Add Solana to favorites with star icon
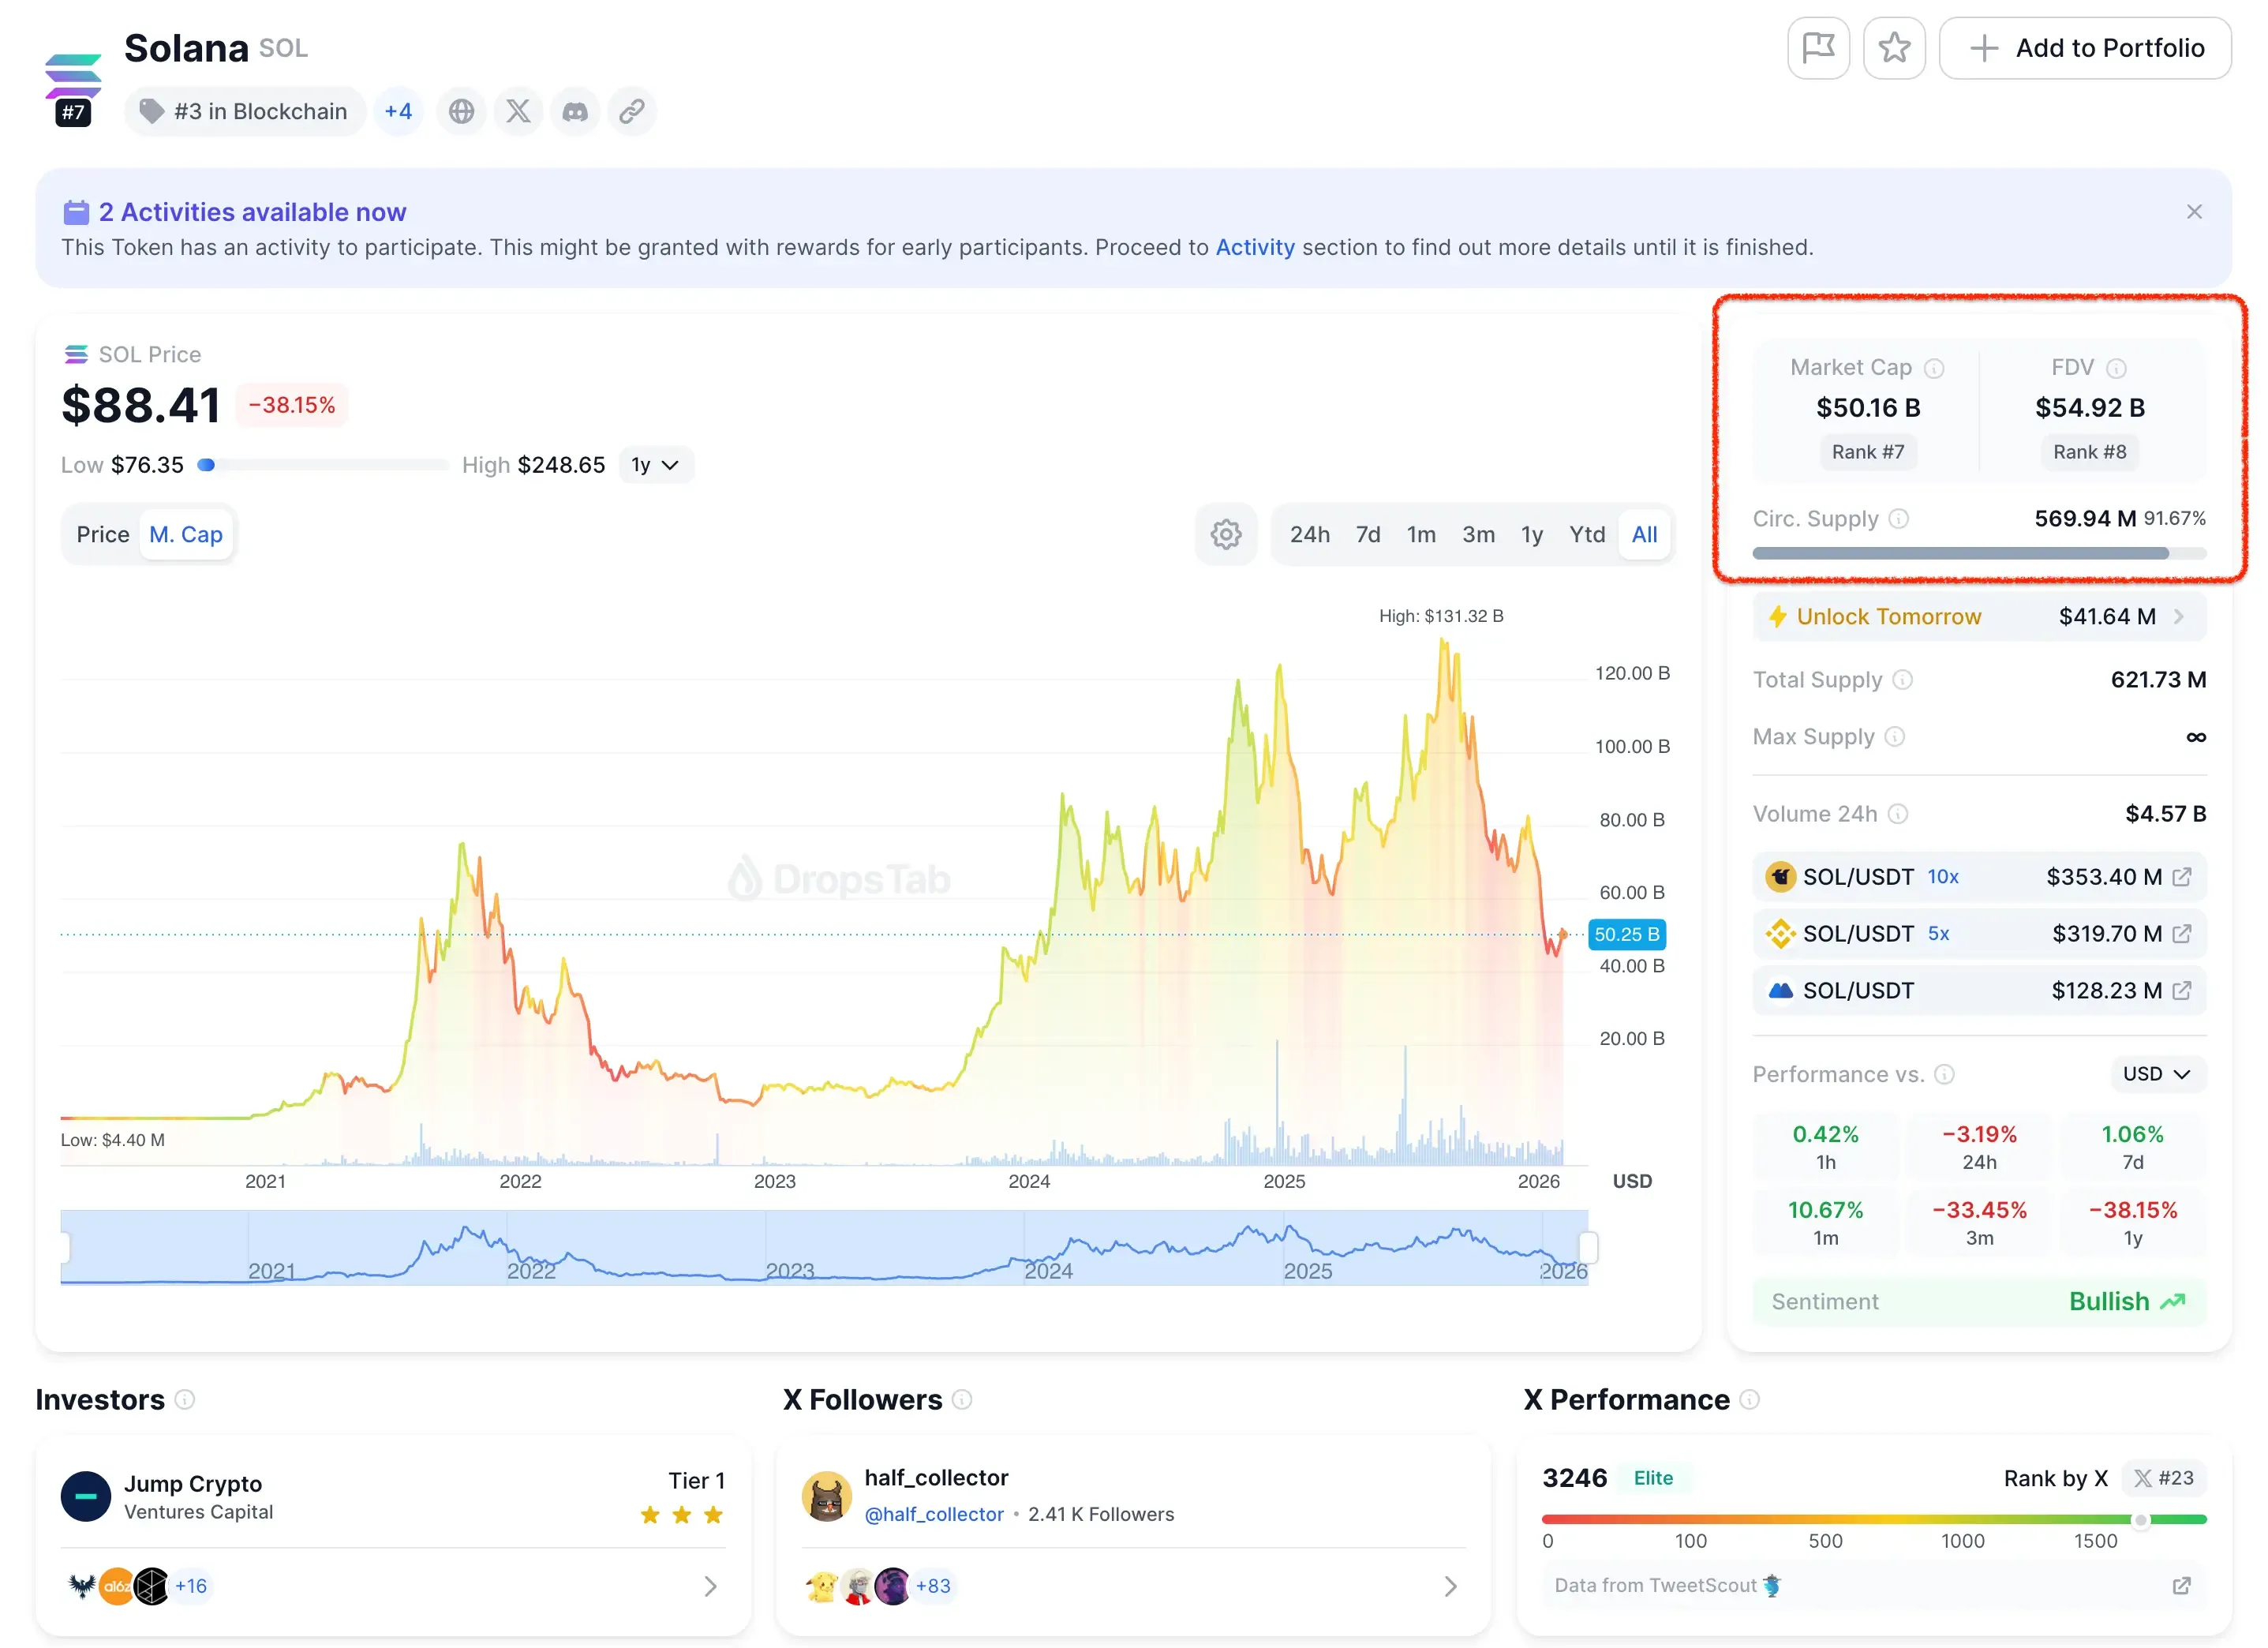2268x1648 pixels. (1893, 48)
